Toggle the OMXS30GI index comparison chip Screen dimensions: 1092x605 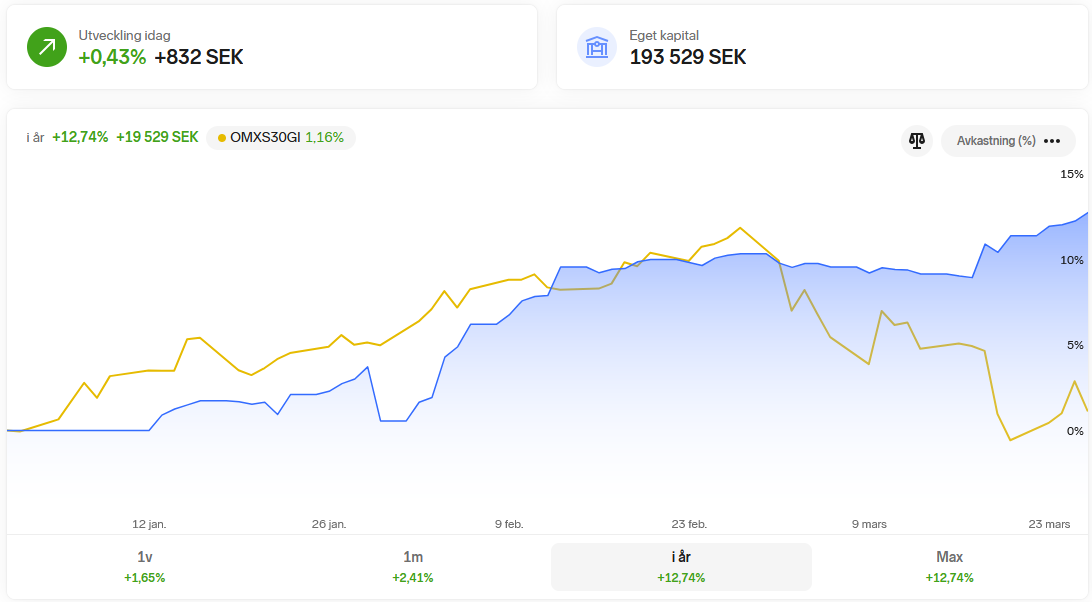pyautogui.click(x=281, y=138)
